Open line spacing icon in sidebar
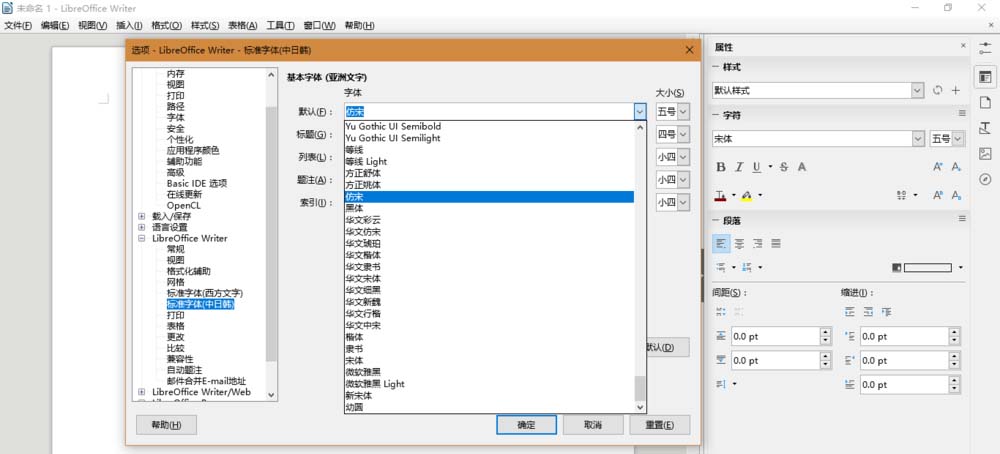This screenshot has height=454, width=1000. click(x=721, y=384)
